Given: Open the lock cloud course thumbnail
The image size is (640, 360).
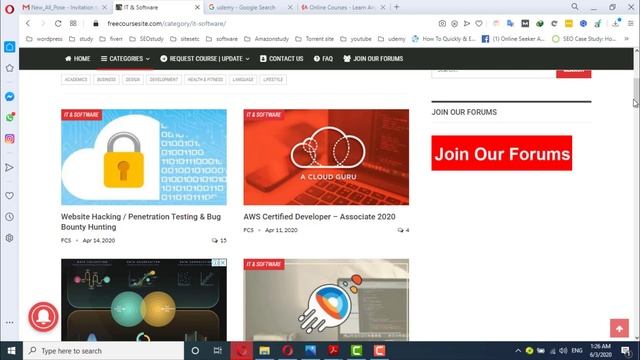Looking at the screenshot, I should point(144,157).
